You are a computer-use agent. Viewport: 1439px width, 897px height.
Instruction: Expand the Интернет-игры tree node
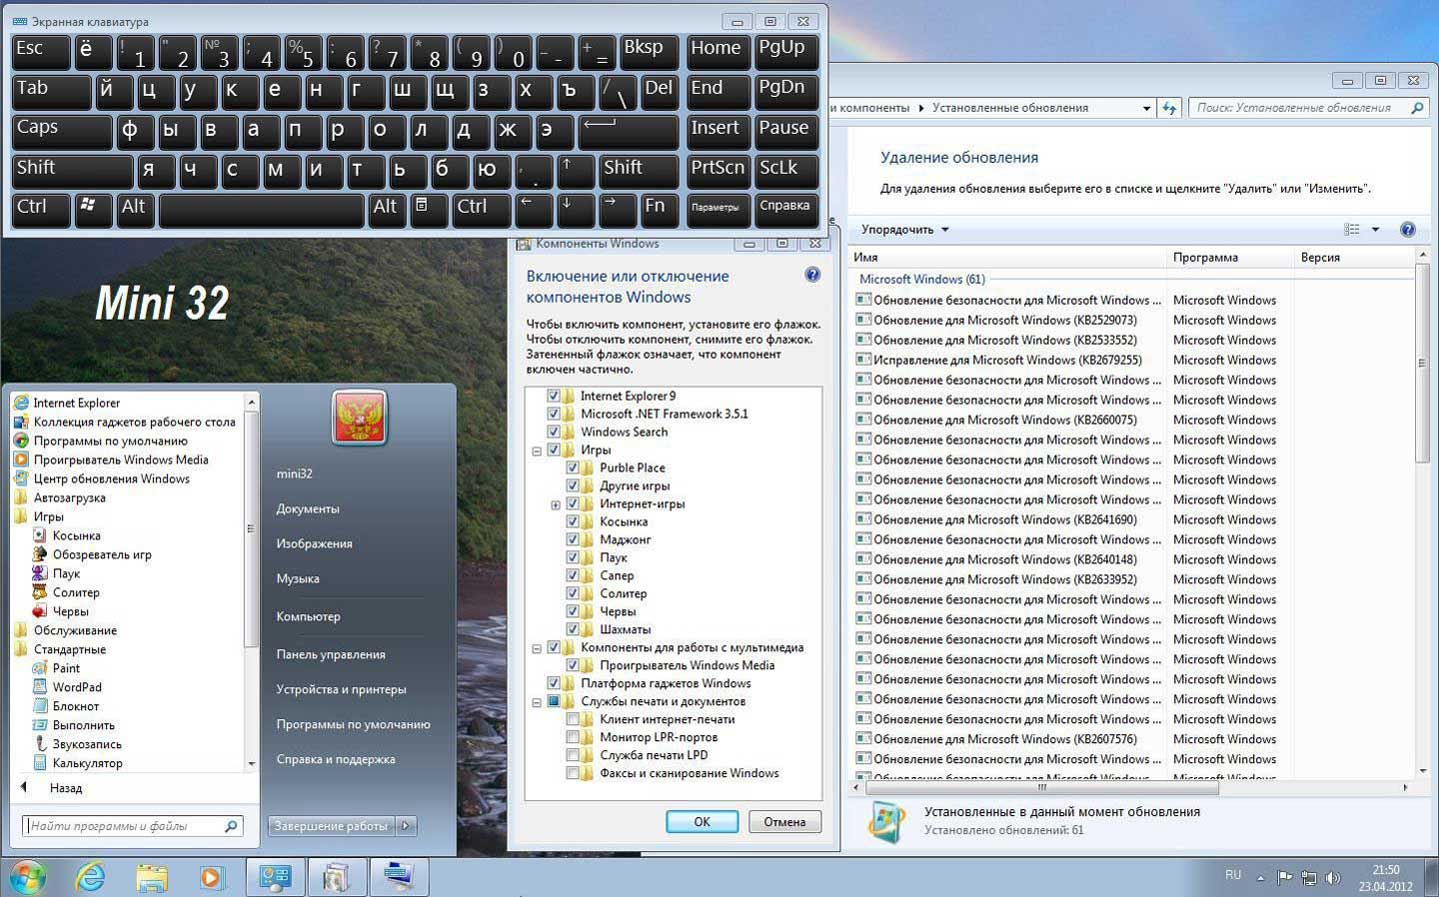click(x=555, y=505)
